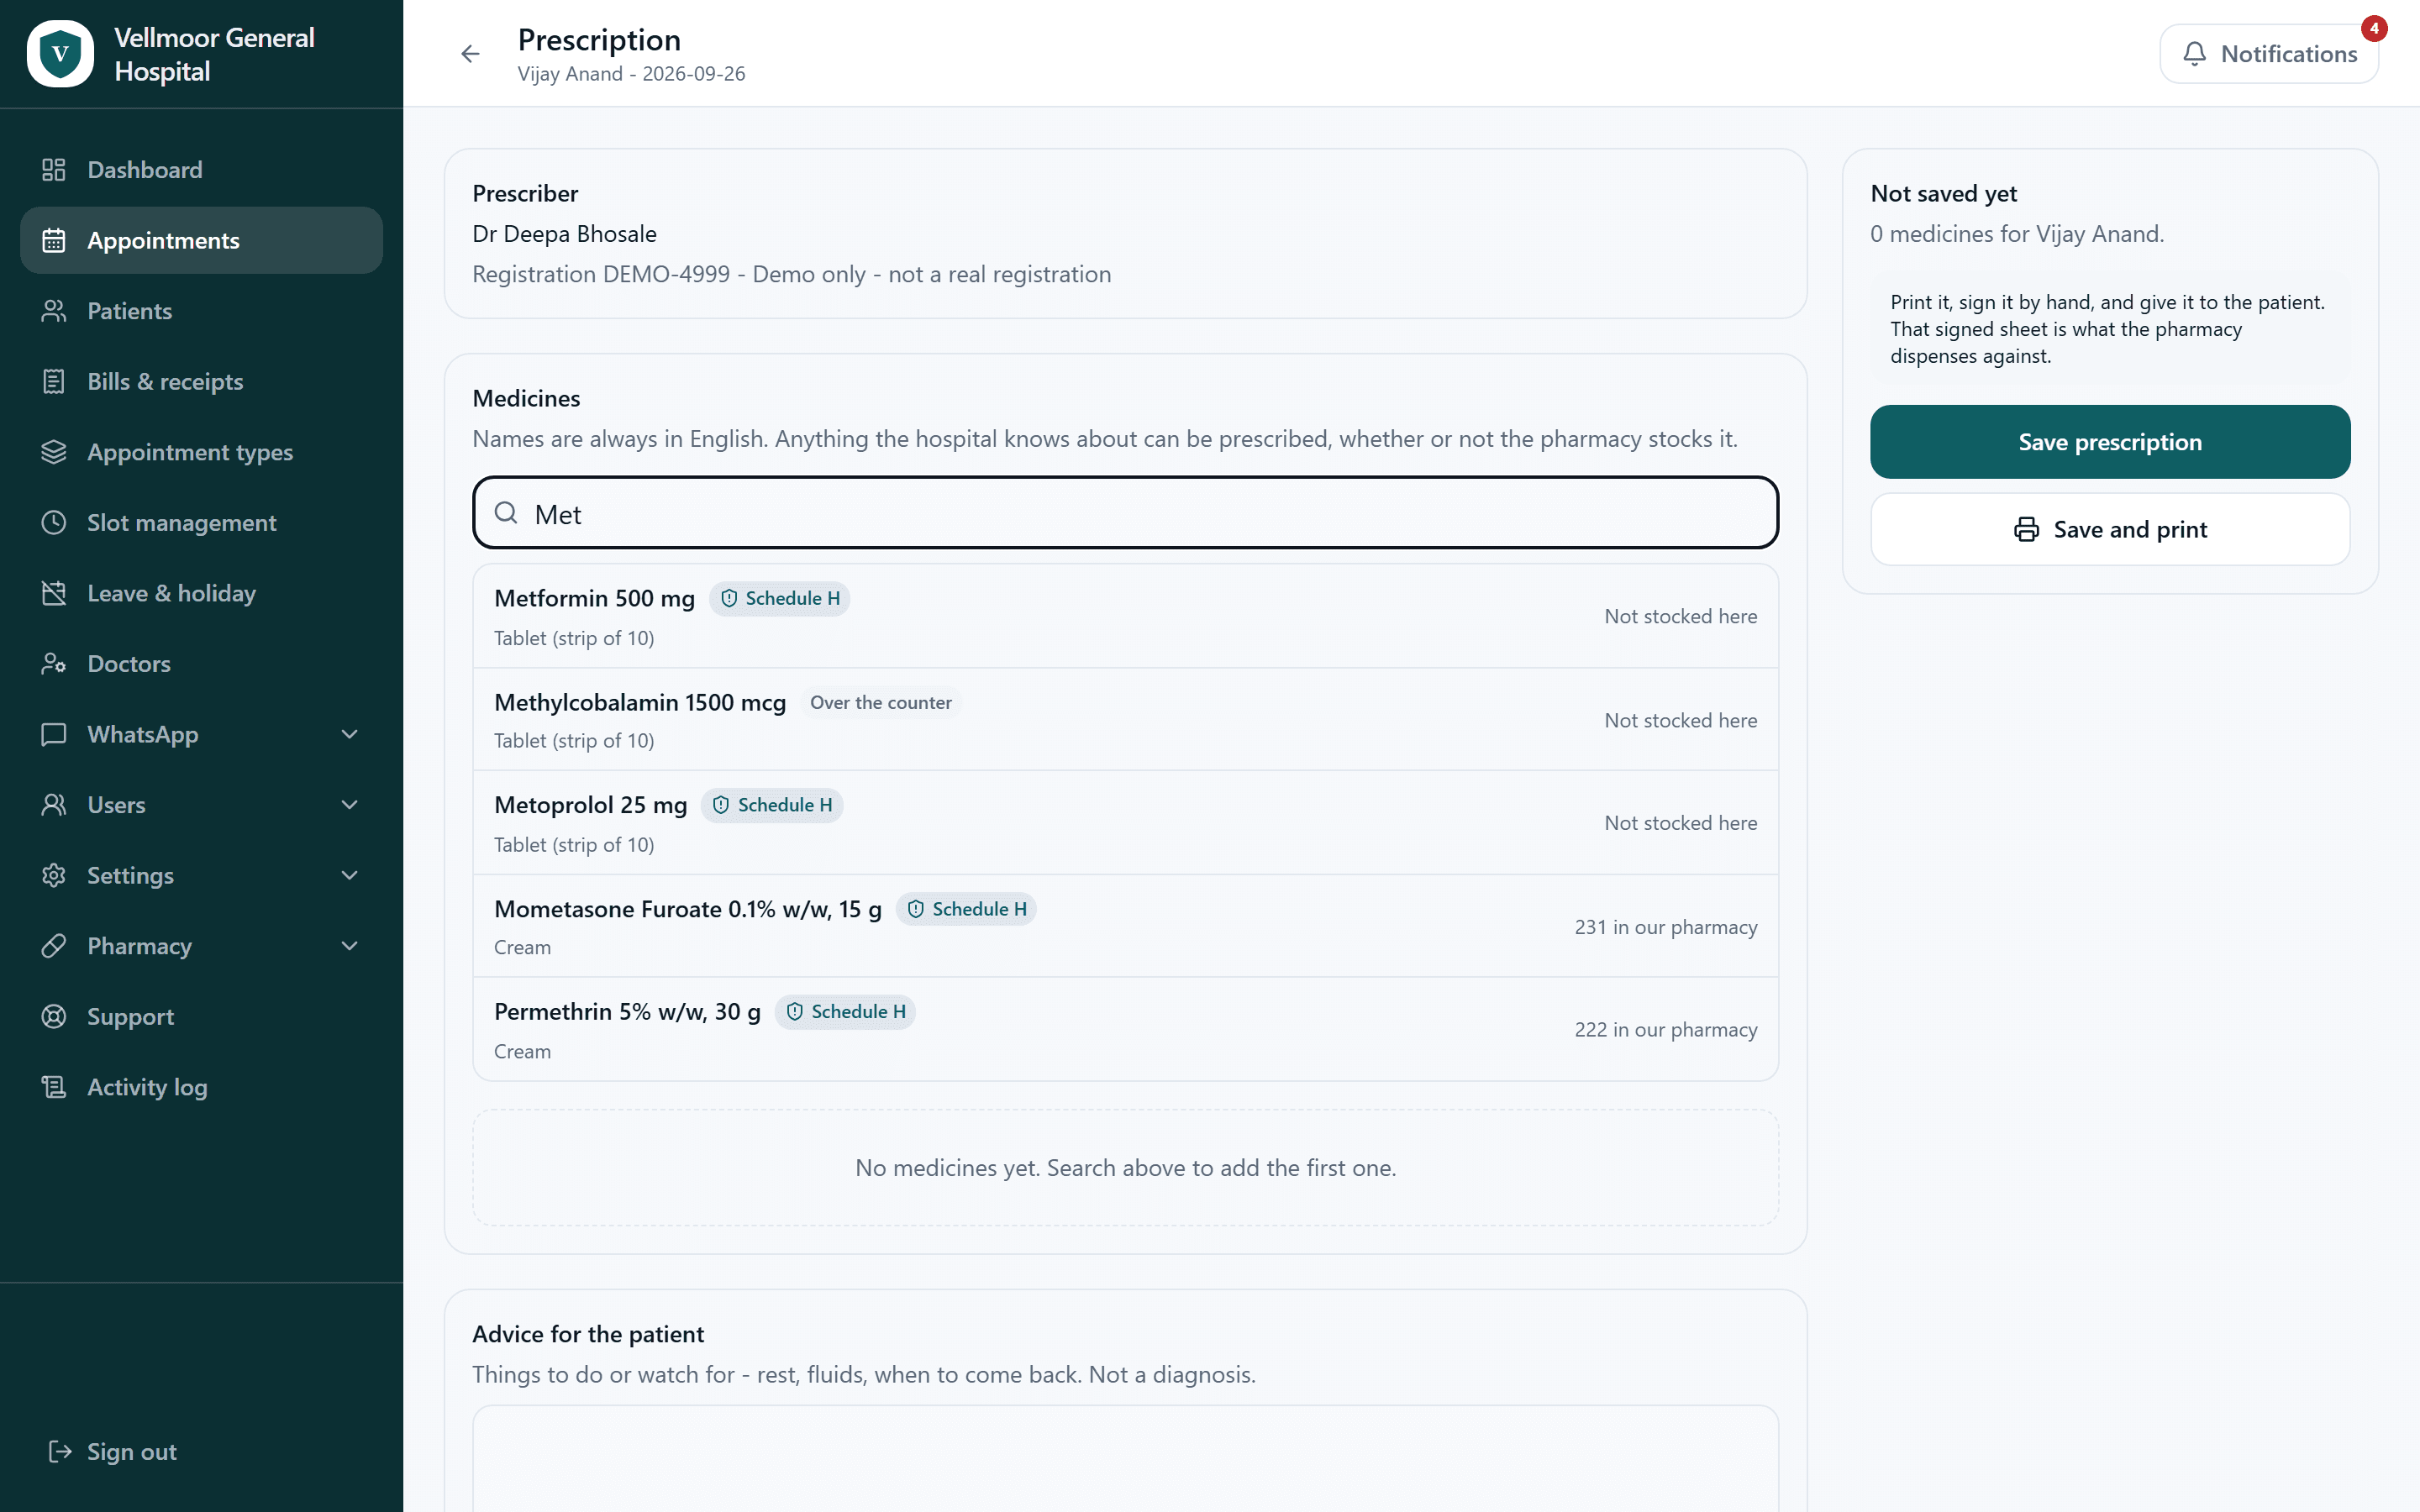The height and width of the screenshot is (1512, 2420).
Task: Click Schedule H badge on Metformin row
Action: [780, 598]
